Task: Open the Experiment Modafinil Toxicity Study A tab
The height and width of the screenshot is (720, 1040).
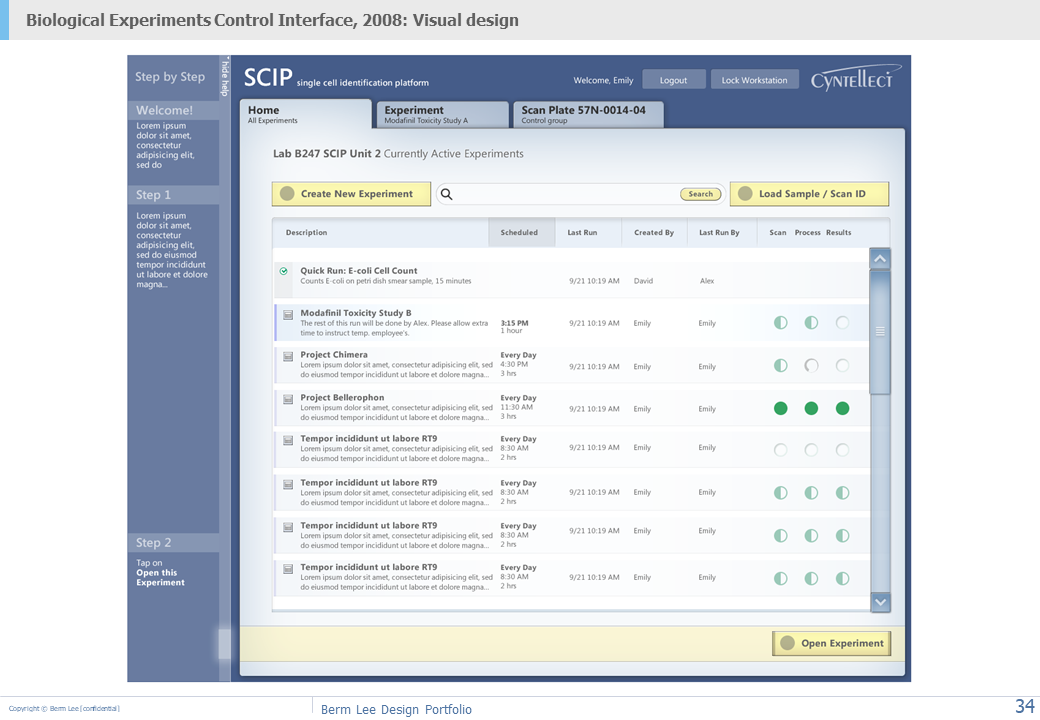Action: click(x=443, y=114)
